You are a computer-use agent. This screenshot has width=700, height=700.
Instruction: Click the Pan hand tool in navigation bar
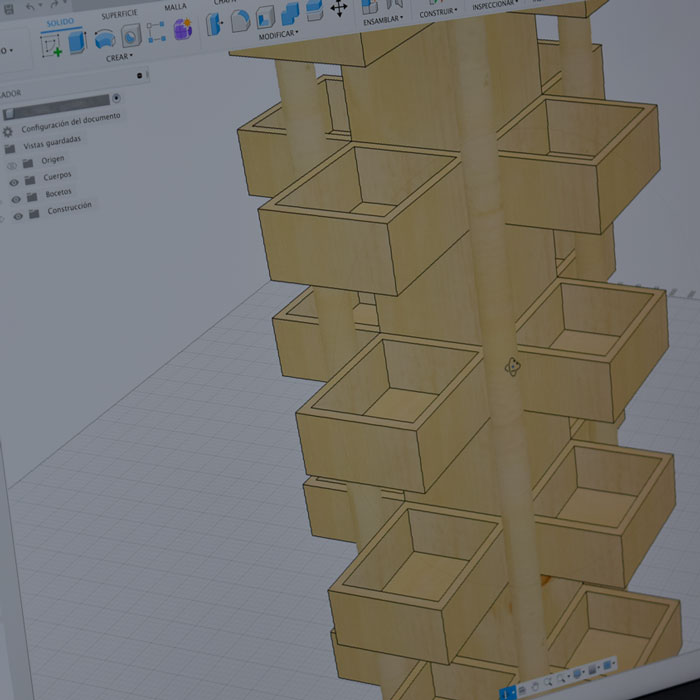[535, 682]
